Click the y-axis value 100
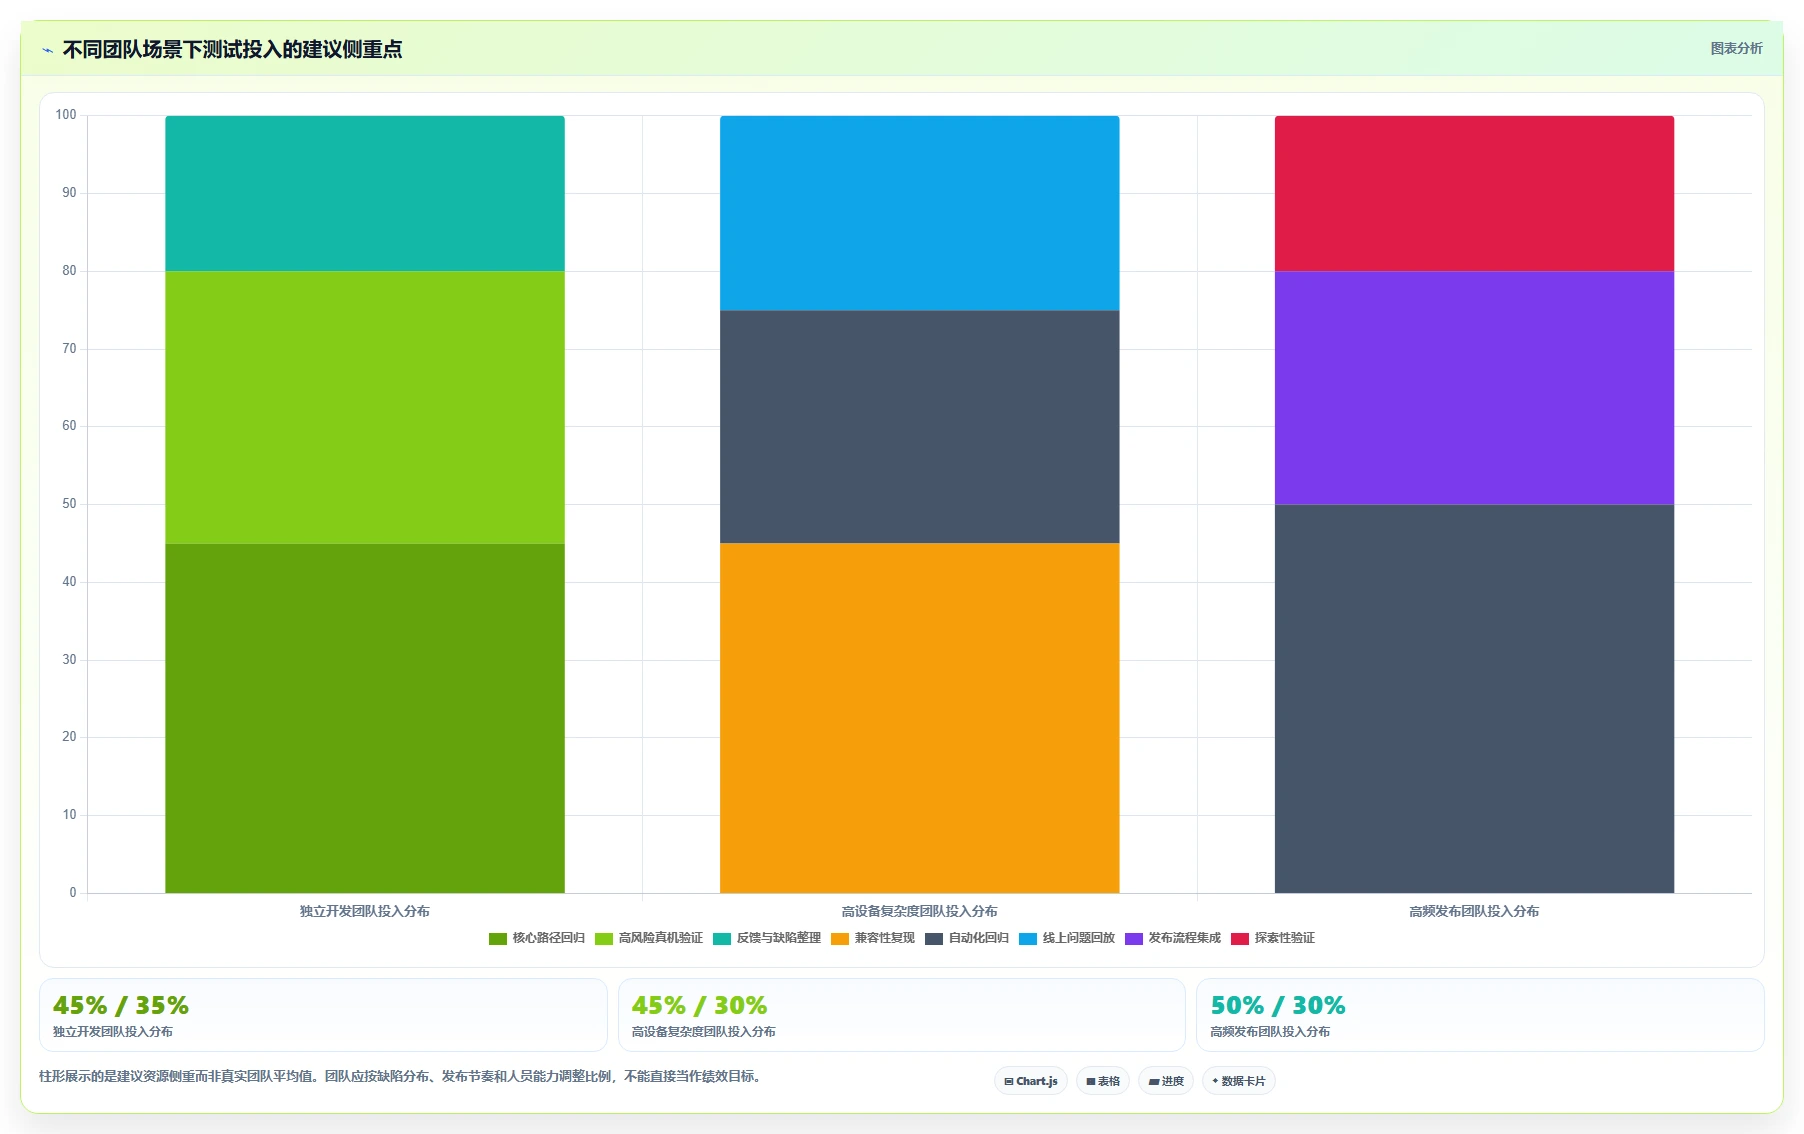Image resolution: width=1804 pixels, height=1134 pixels. pos(66,115)
